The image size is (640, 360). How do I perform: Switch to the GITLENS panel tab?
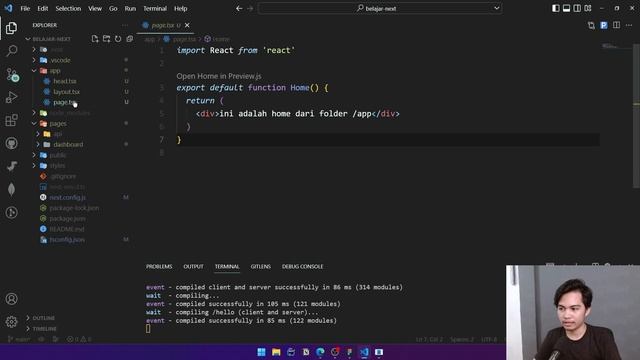[261, 267]
